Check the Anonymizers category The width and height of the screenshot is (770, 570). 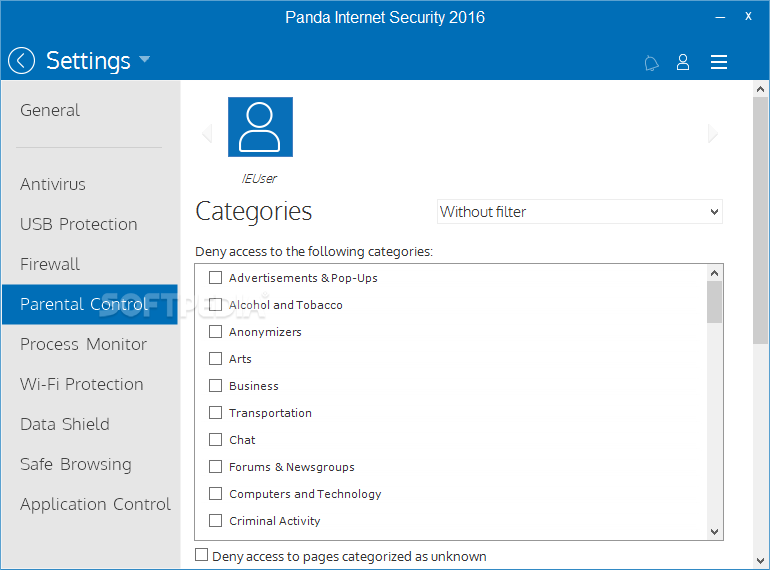[x=215, y=332]
